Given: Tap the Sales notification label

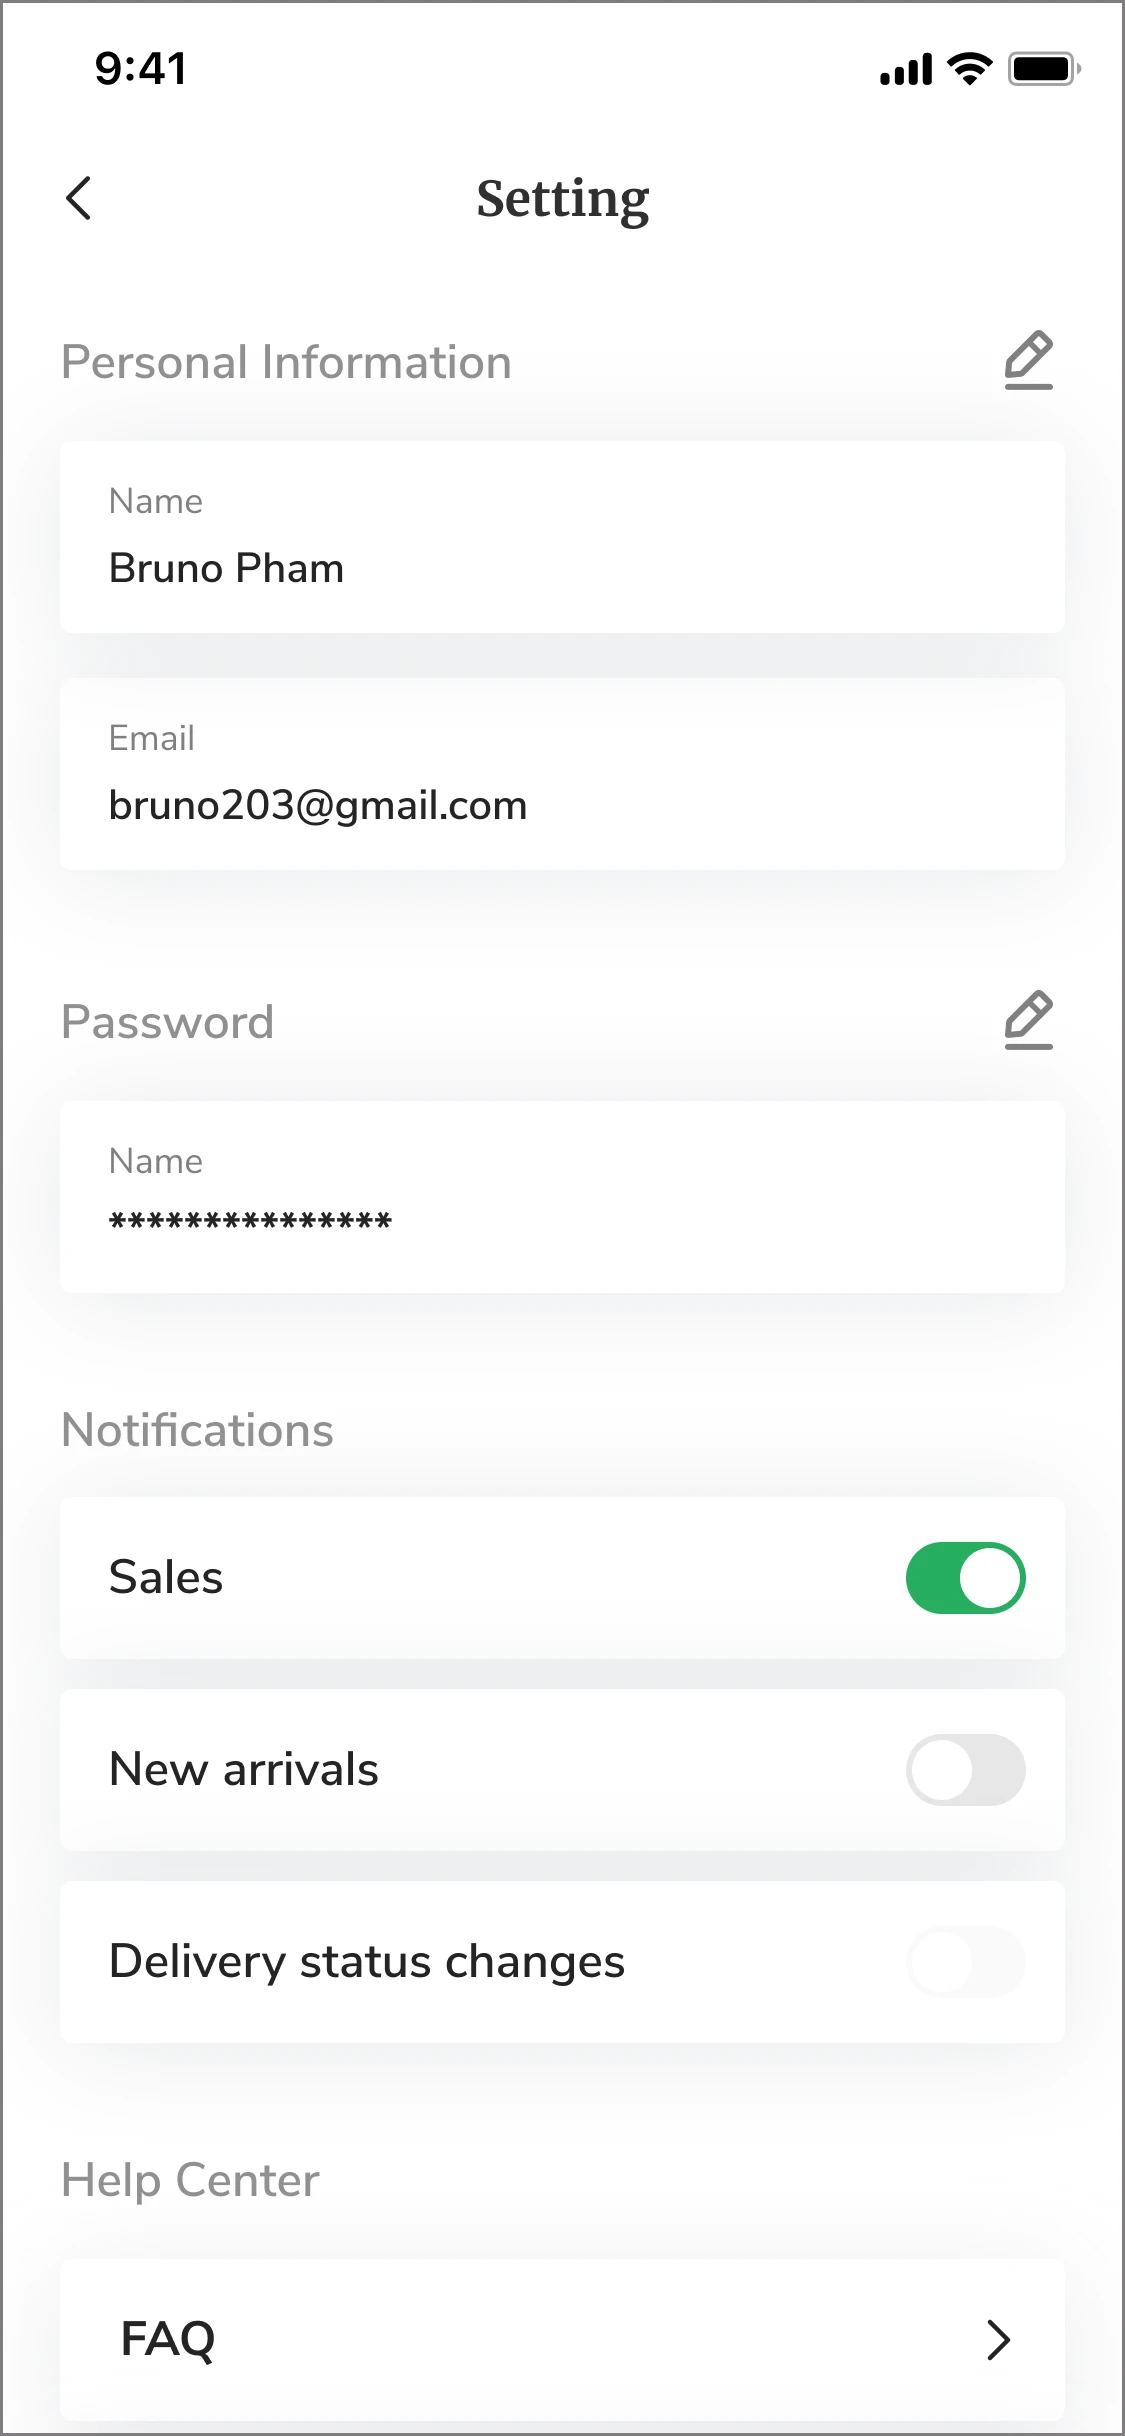Looking at the screenshot, I should pos(166,1578).
